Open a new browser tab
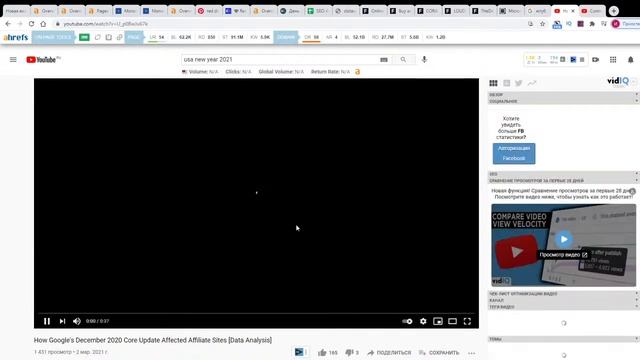 pos(613,11)
